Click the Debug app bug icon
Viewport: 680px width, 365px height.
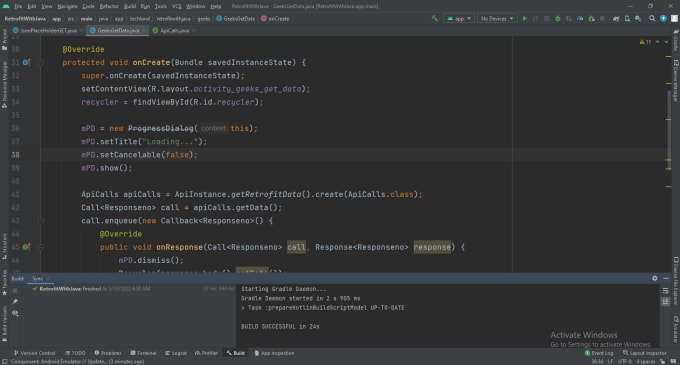coord(558,19)
